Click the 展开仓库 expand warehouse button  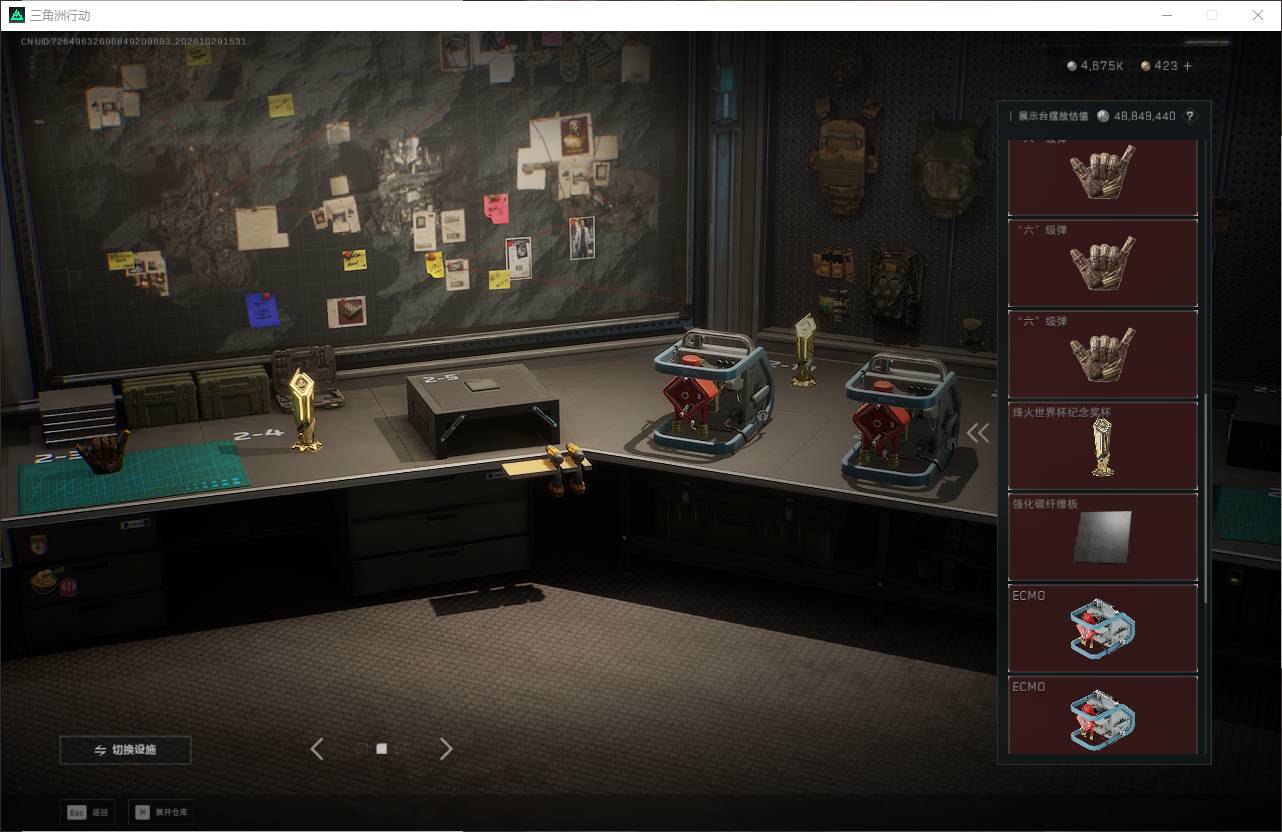163,812
